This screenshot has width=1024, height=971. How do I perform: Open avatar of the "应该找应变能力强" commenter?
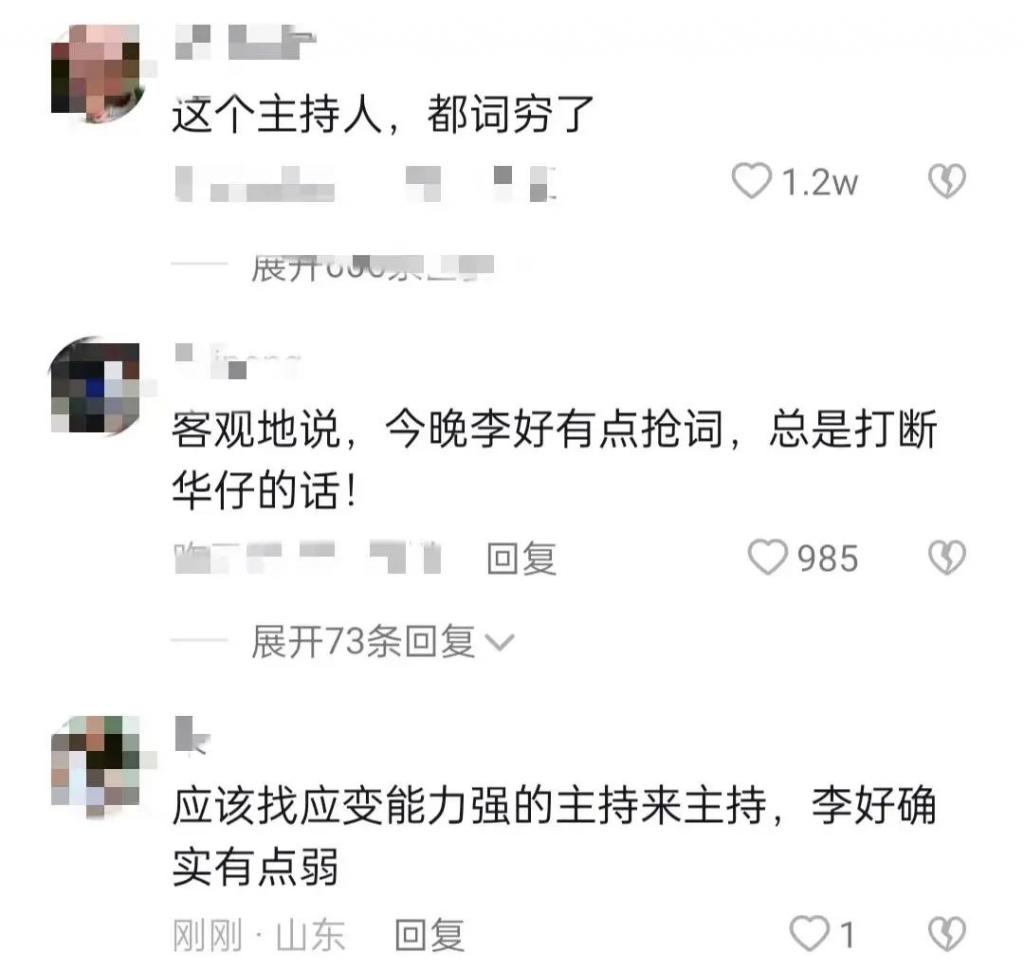point(97,764)
